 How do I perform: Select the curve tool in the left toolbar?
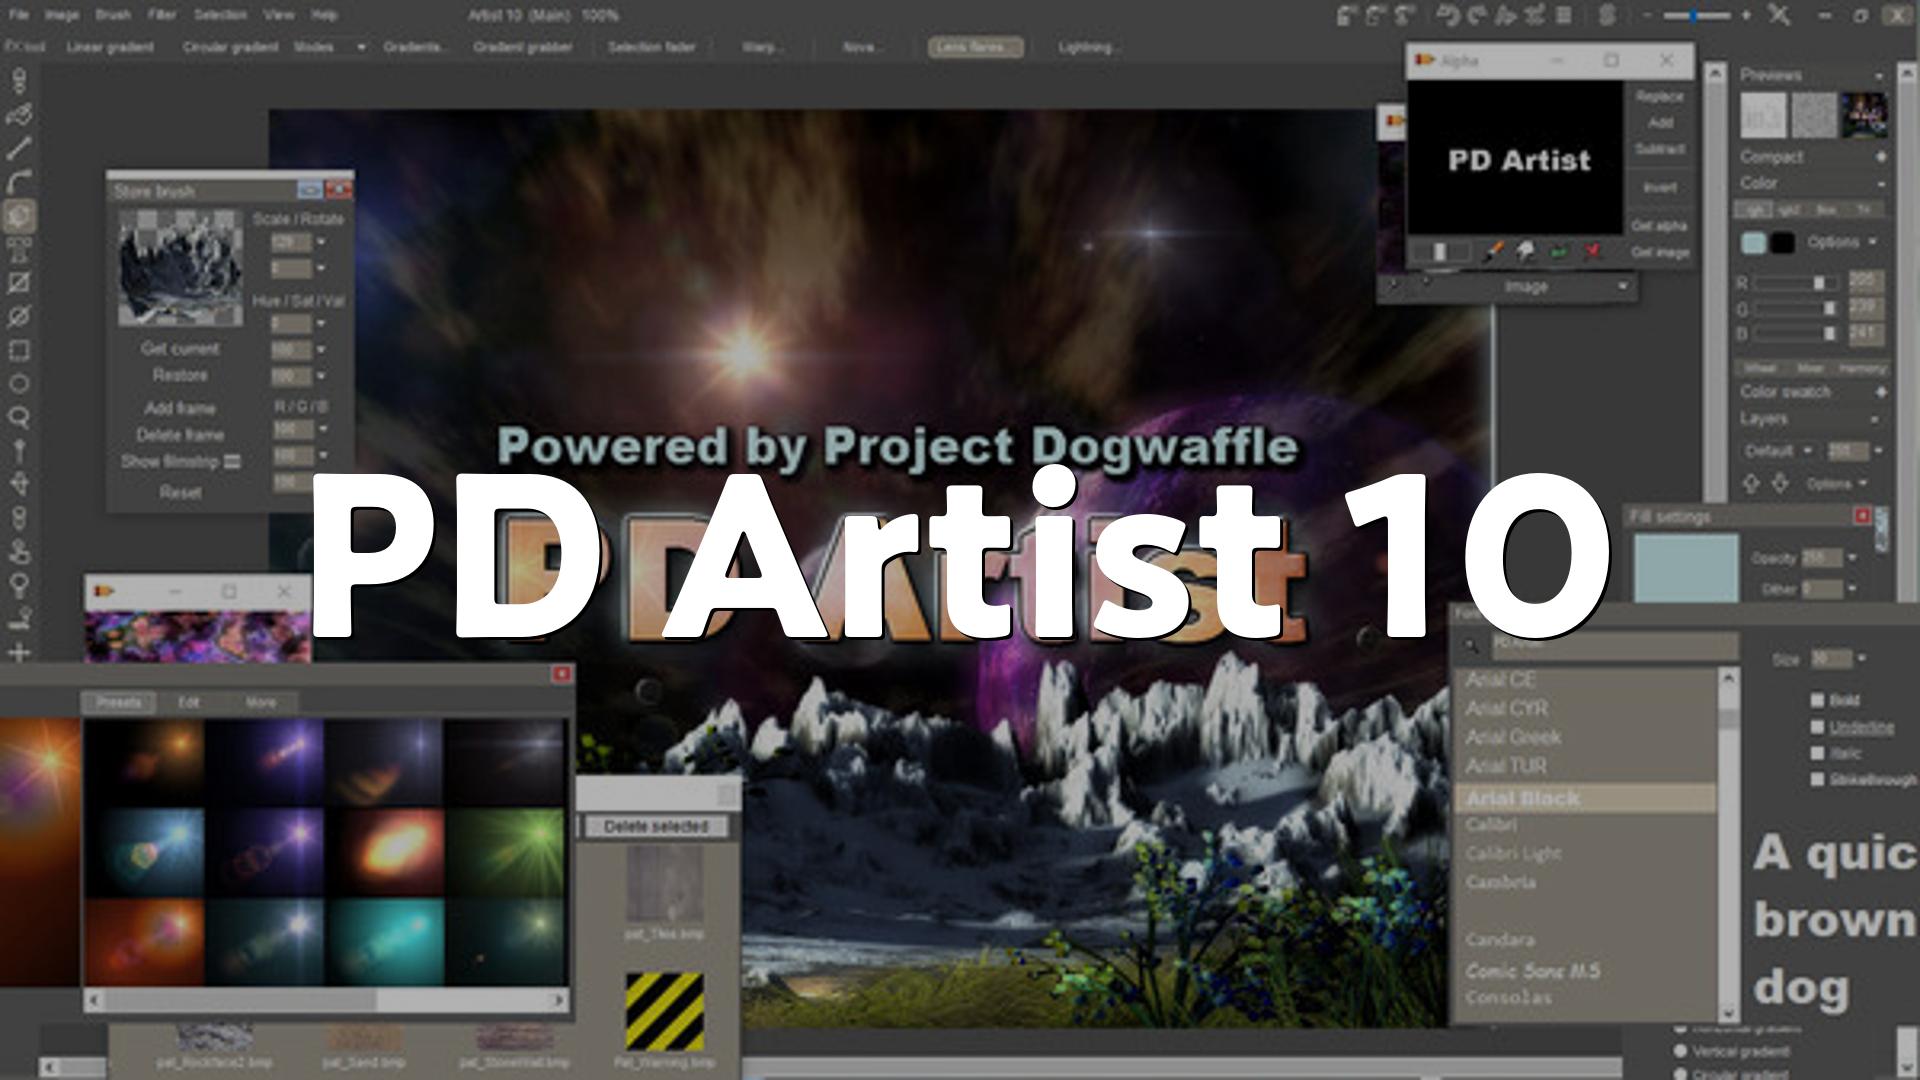(x=19, y=183)
